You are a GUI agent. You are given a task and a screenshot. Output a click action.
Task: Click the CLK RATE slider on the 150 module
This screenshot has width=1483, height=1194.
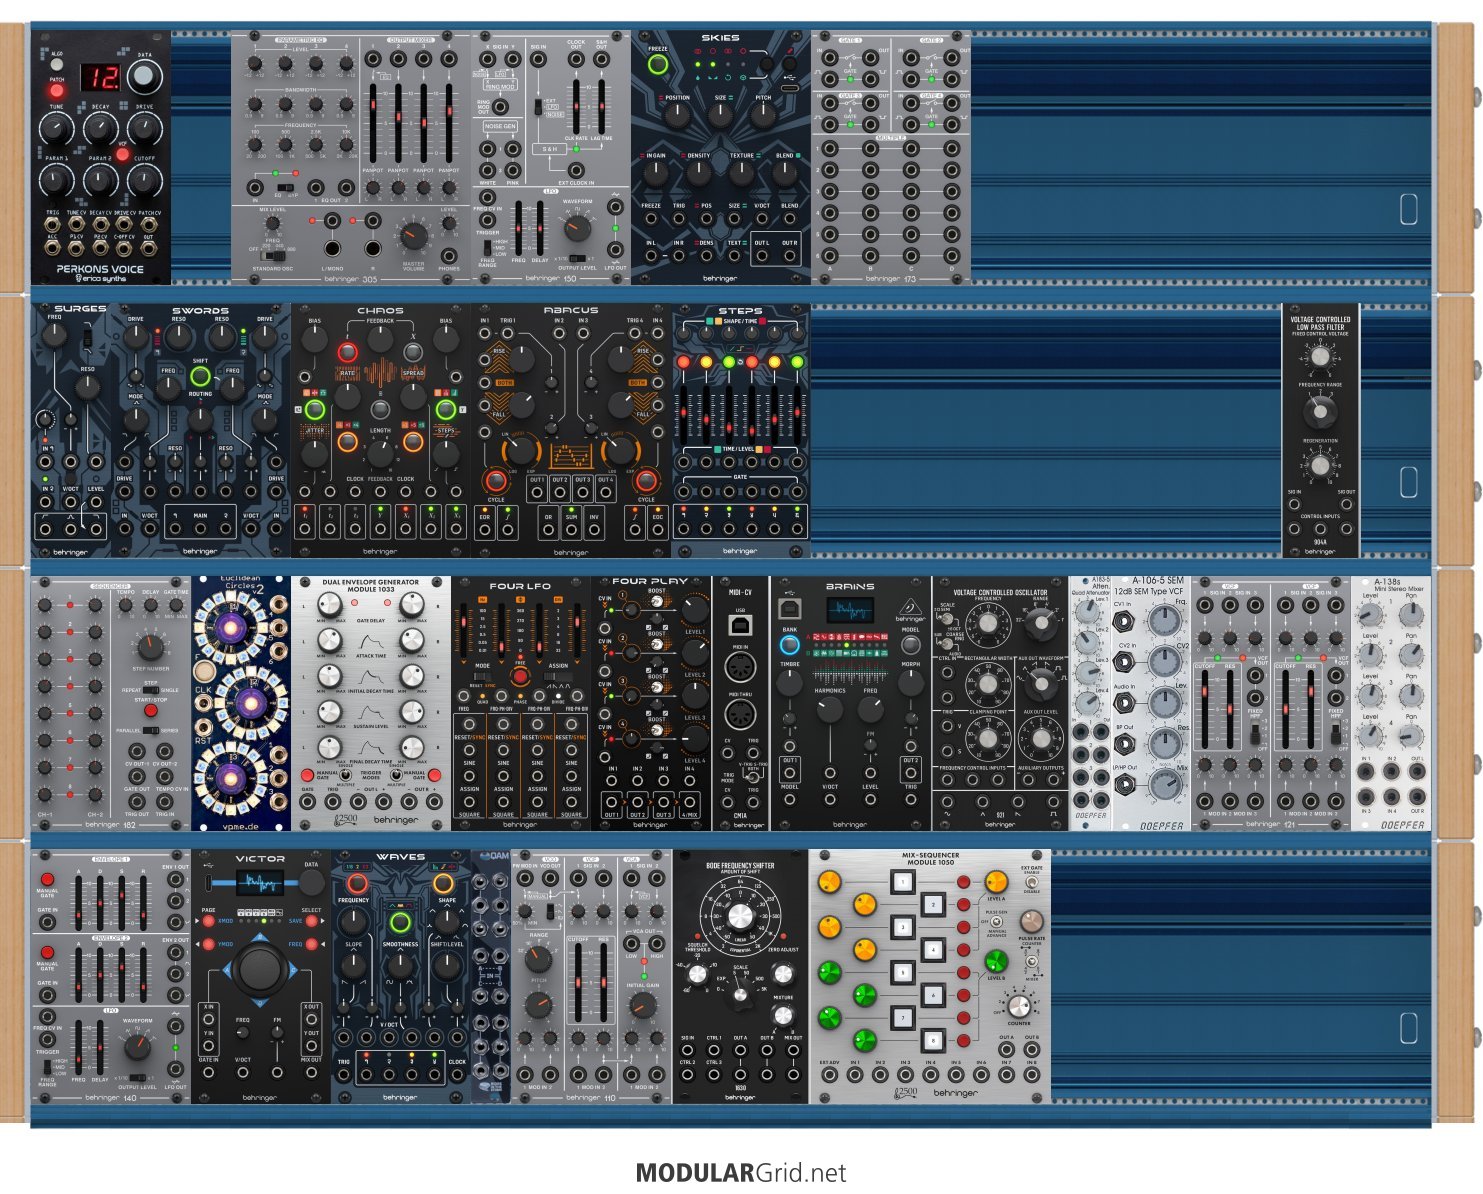pyautogui.click(x=576, y=105)
